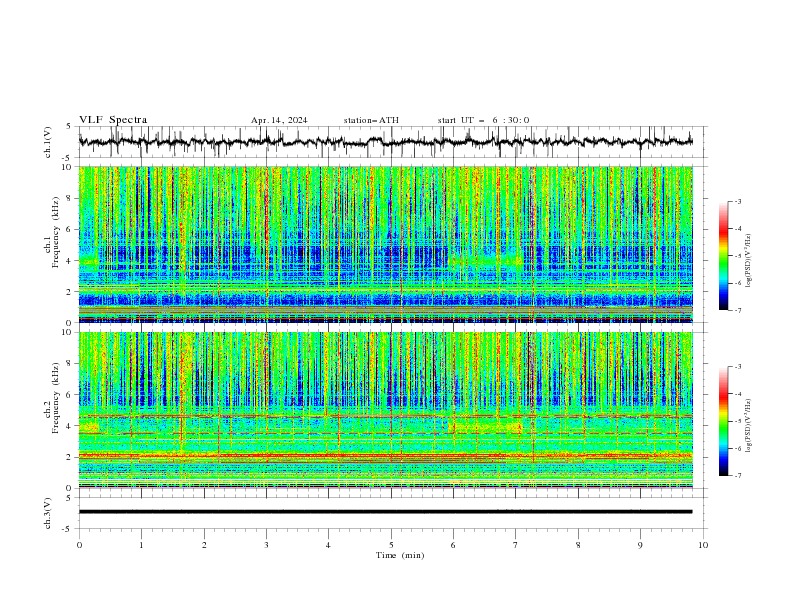792x612 pixels.
Task: Click the ch.1 voltage waveform trace
Action: [x=385, y=142]
